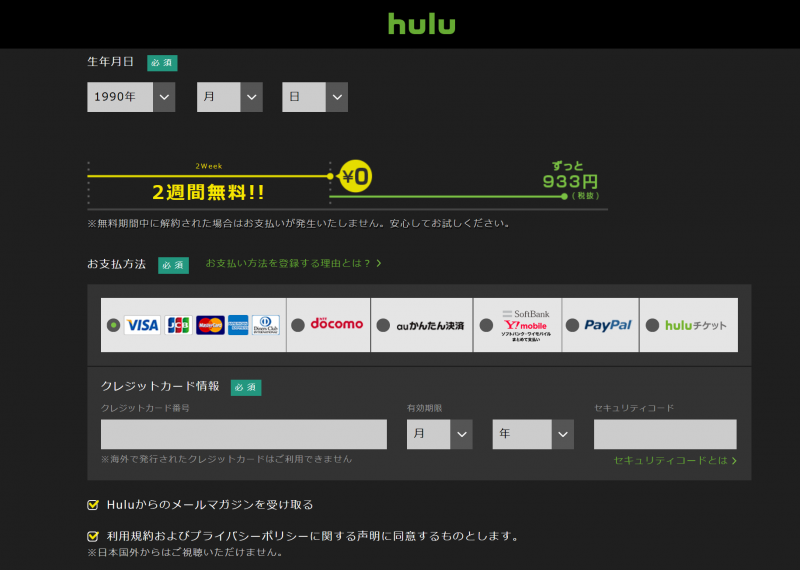Select PayPal radio button

pos(572,325)
